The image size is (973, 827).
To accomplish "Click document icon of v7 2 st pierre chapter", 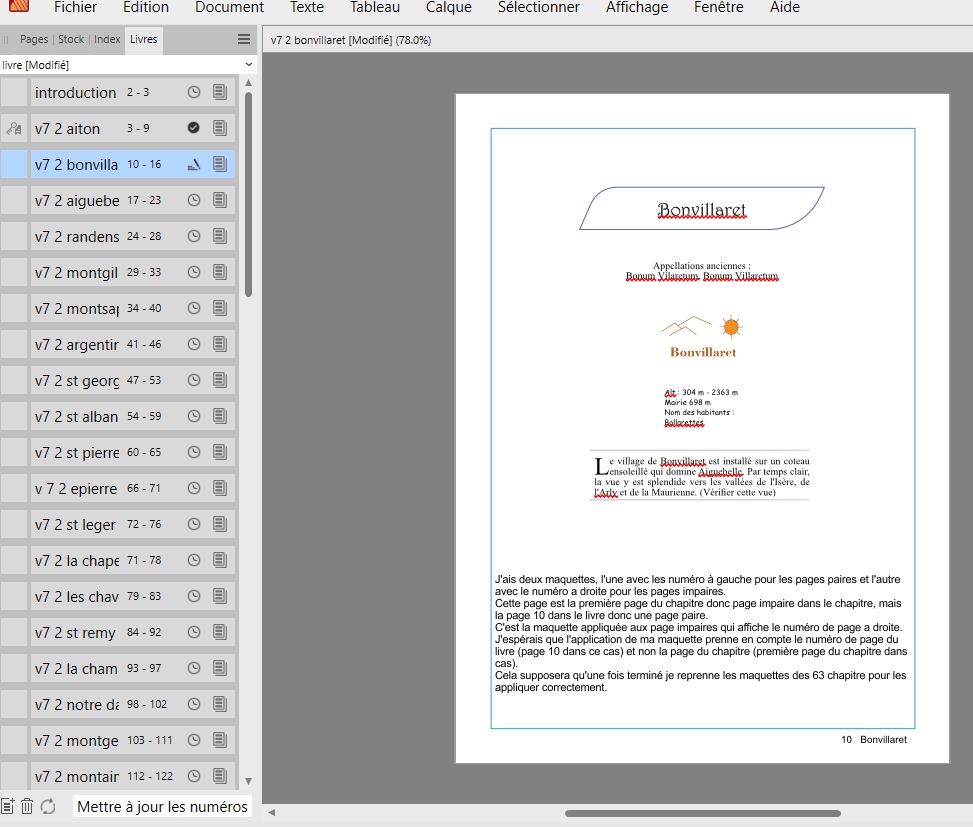I will point(220,452).
